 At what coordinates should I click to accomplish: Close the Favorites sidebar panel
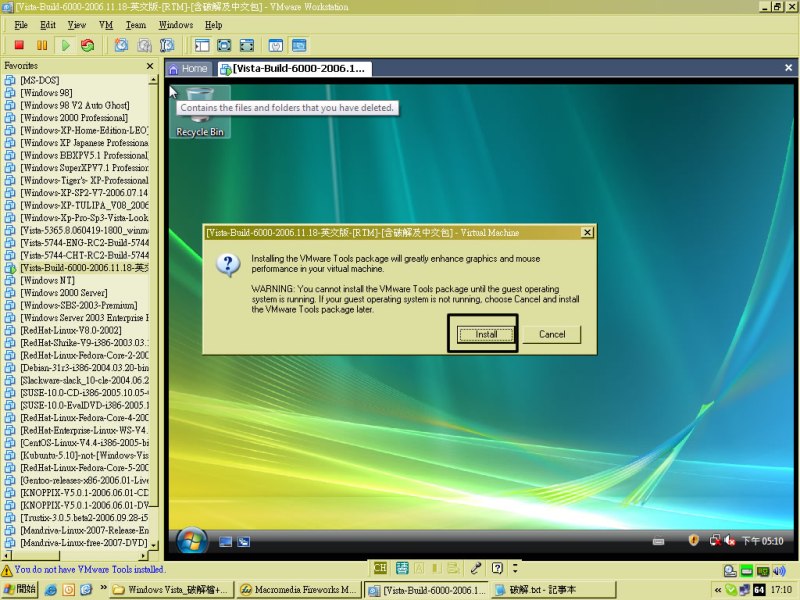[149, 66]
